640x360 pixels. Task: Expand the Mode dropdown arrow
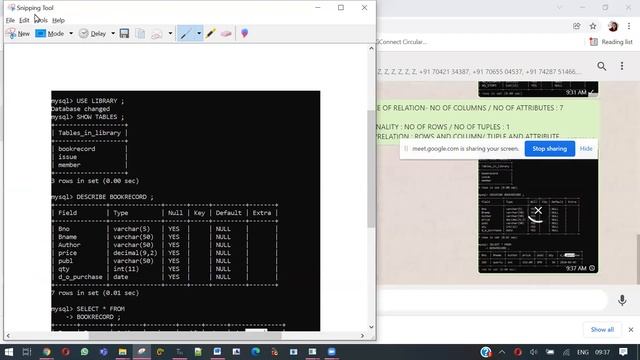coord(71,33)
